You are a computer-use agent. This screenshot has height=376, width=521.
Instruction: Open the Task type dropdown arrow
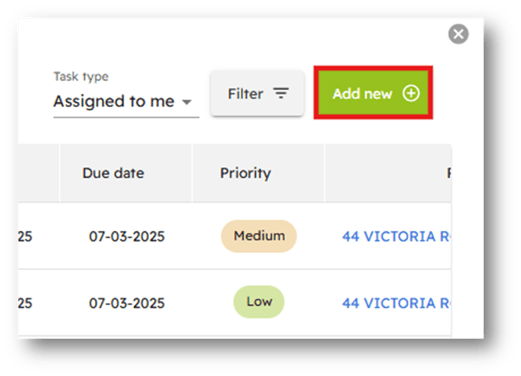pos(187,102)
